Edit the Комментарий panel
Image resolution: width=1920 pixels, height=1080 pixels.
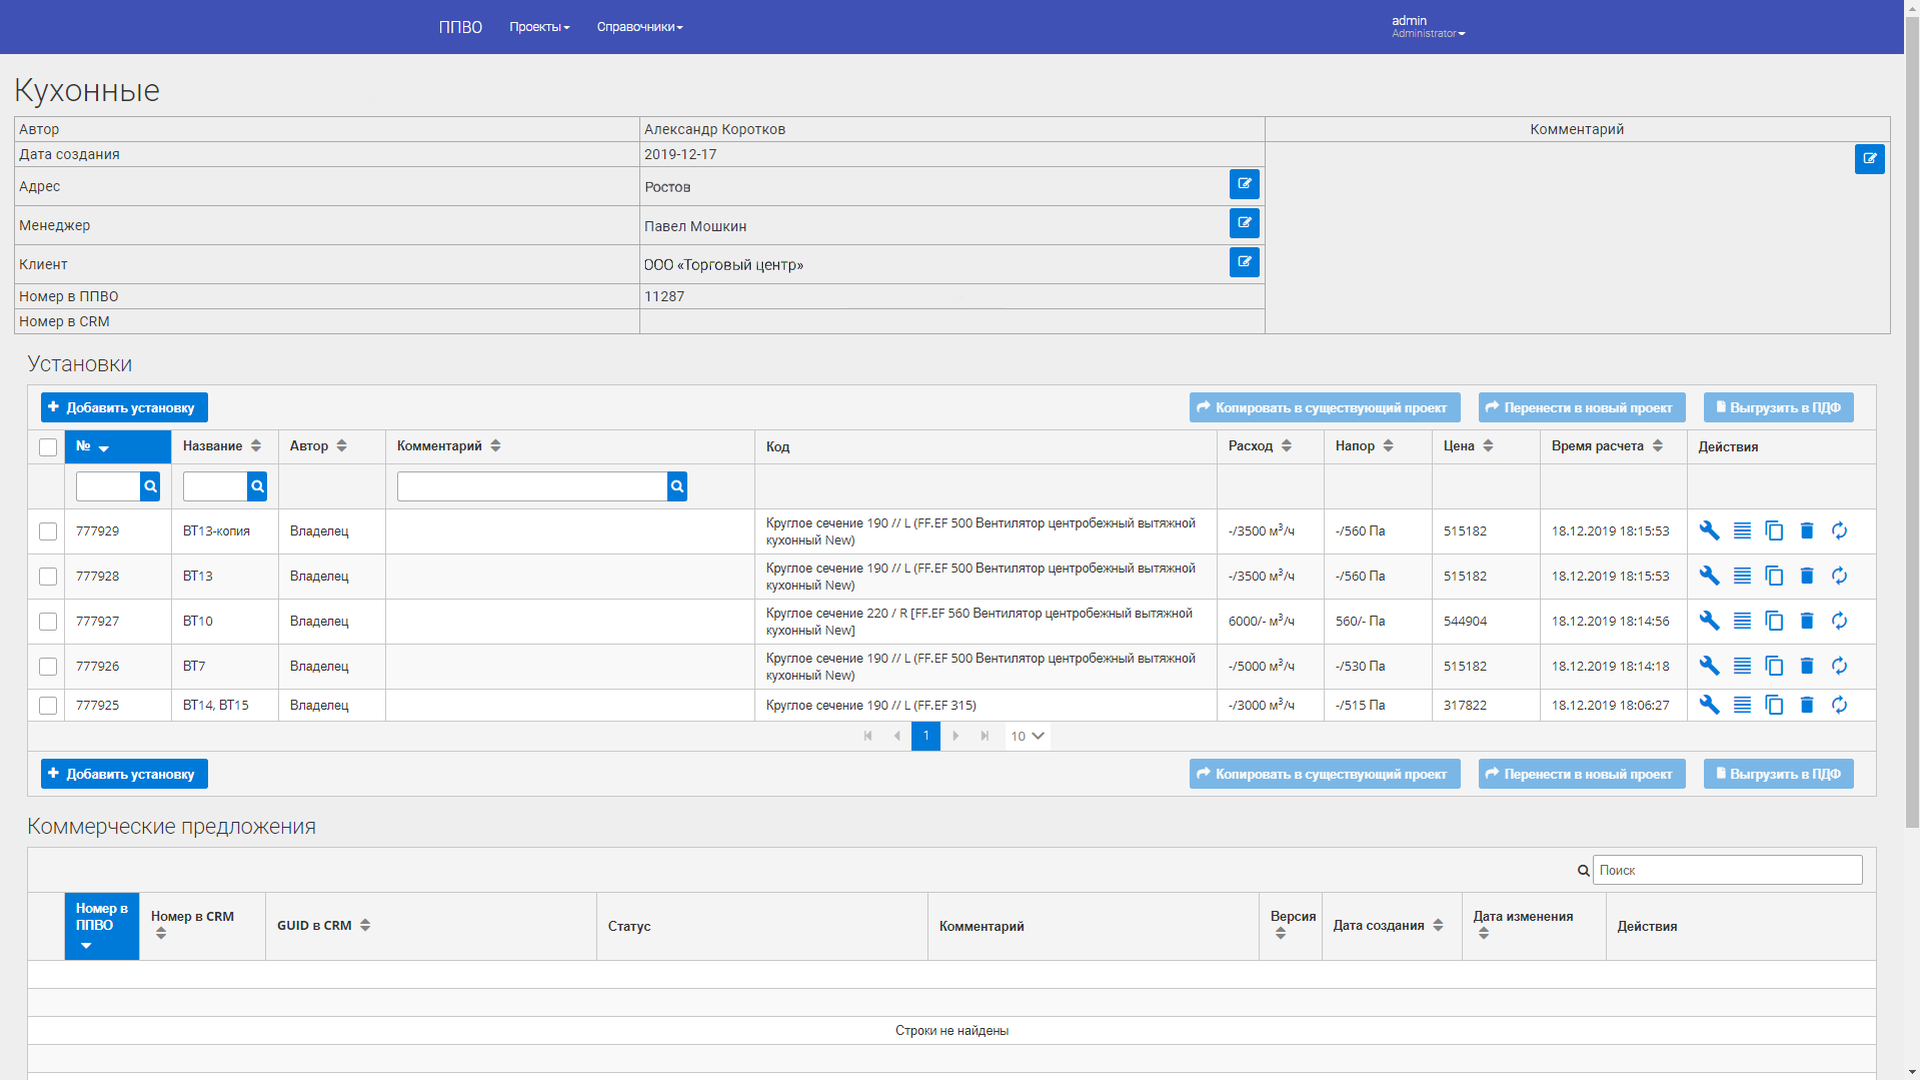(1869, 159)
